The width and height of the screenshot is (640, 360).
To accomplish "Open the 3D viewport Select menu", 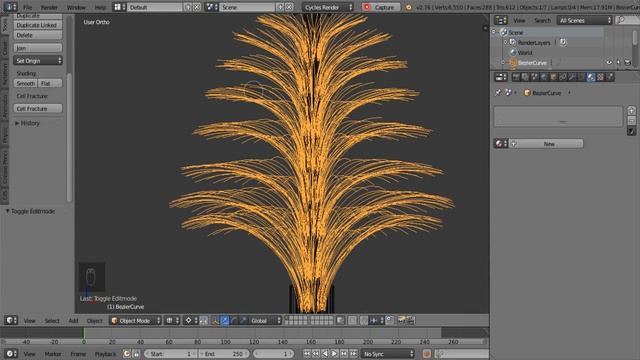I will tap(52, 321).
